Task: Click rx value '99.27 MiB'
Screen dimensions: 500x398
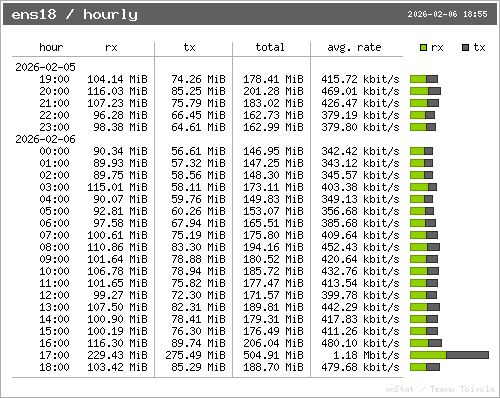Action: coord(120,295)
